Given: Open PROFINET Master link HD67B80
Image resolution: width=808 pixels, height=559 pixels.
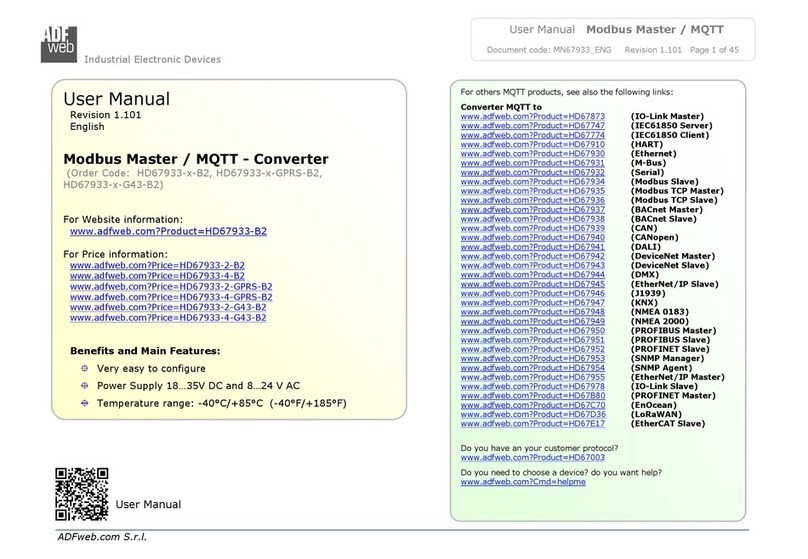Looking at the screenshot, I should (533, 396).
